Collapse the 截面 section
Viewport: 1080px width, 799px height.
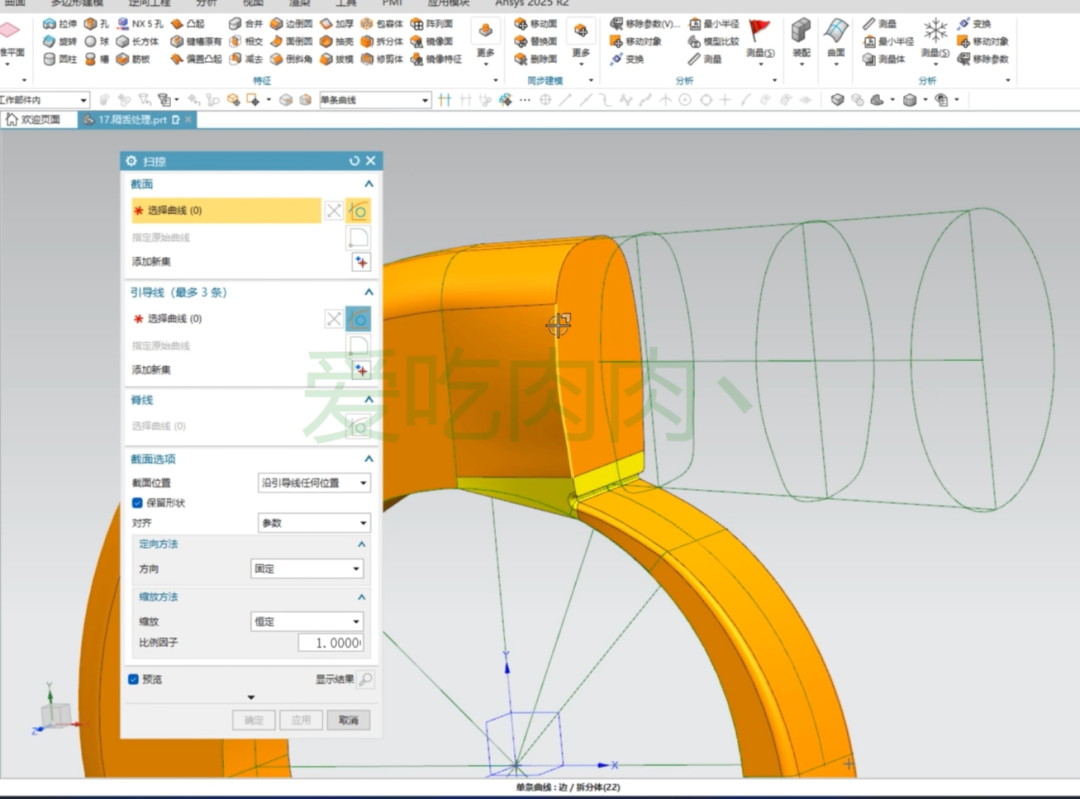click(x=368, y=184)
